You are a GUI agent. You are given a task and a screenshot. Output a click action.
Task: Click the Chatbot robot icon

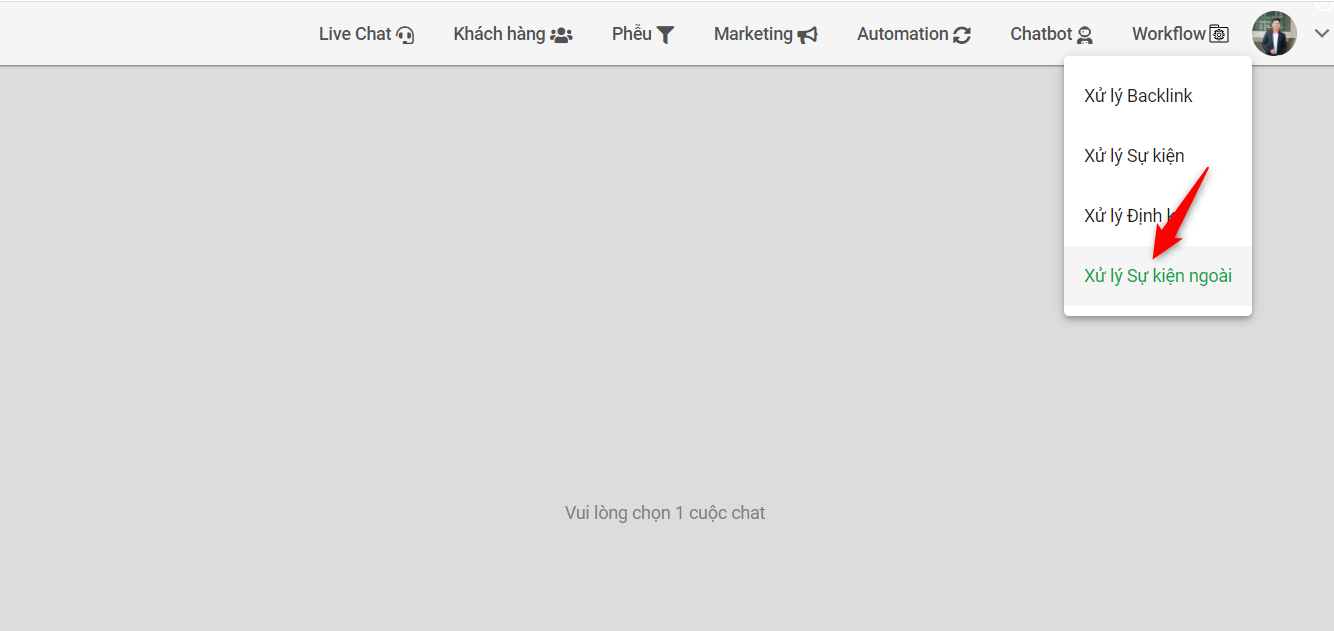click(x=1084, y=35)
